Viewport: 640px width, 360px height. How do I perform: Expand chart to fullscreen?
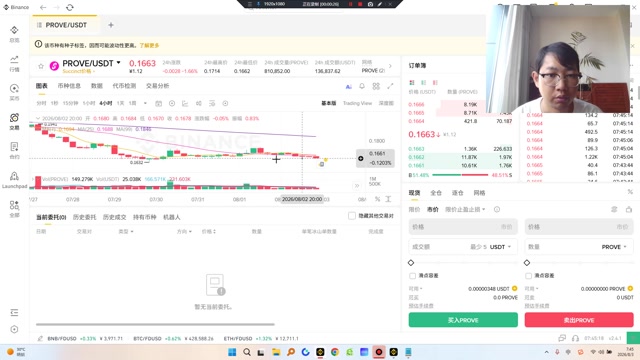390,86
